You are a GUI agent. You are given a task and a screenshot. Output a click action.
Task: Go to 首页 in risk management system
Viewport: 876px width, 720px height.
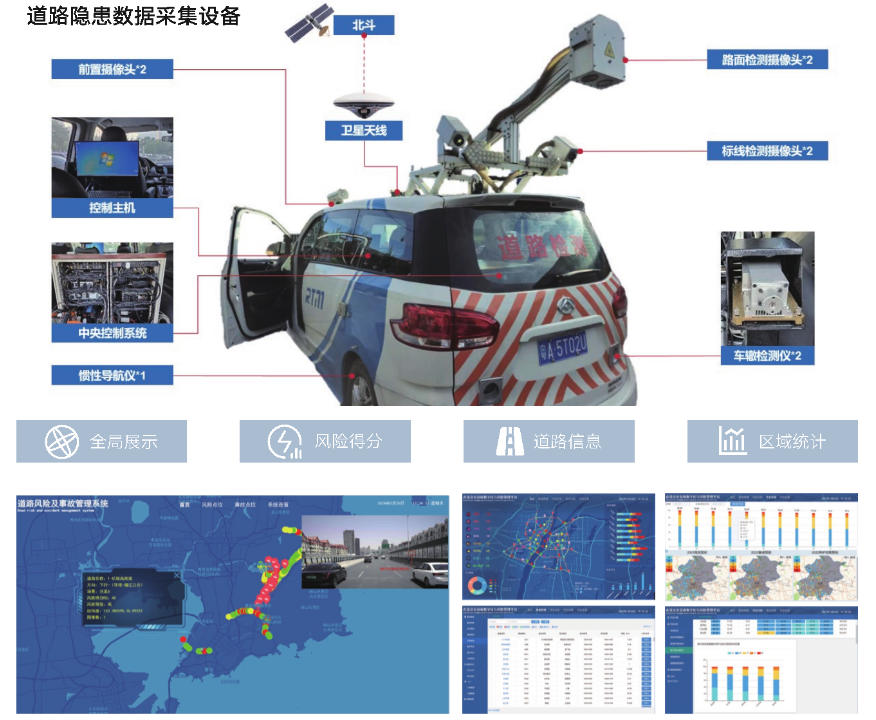[x=184, y=505]
